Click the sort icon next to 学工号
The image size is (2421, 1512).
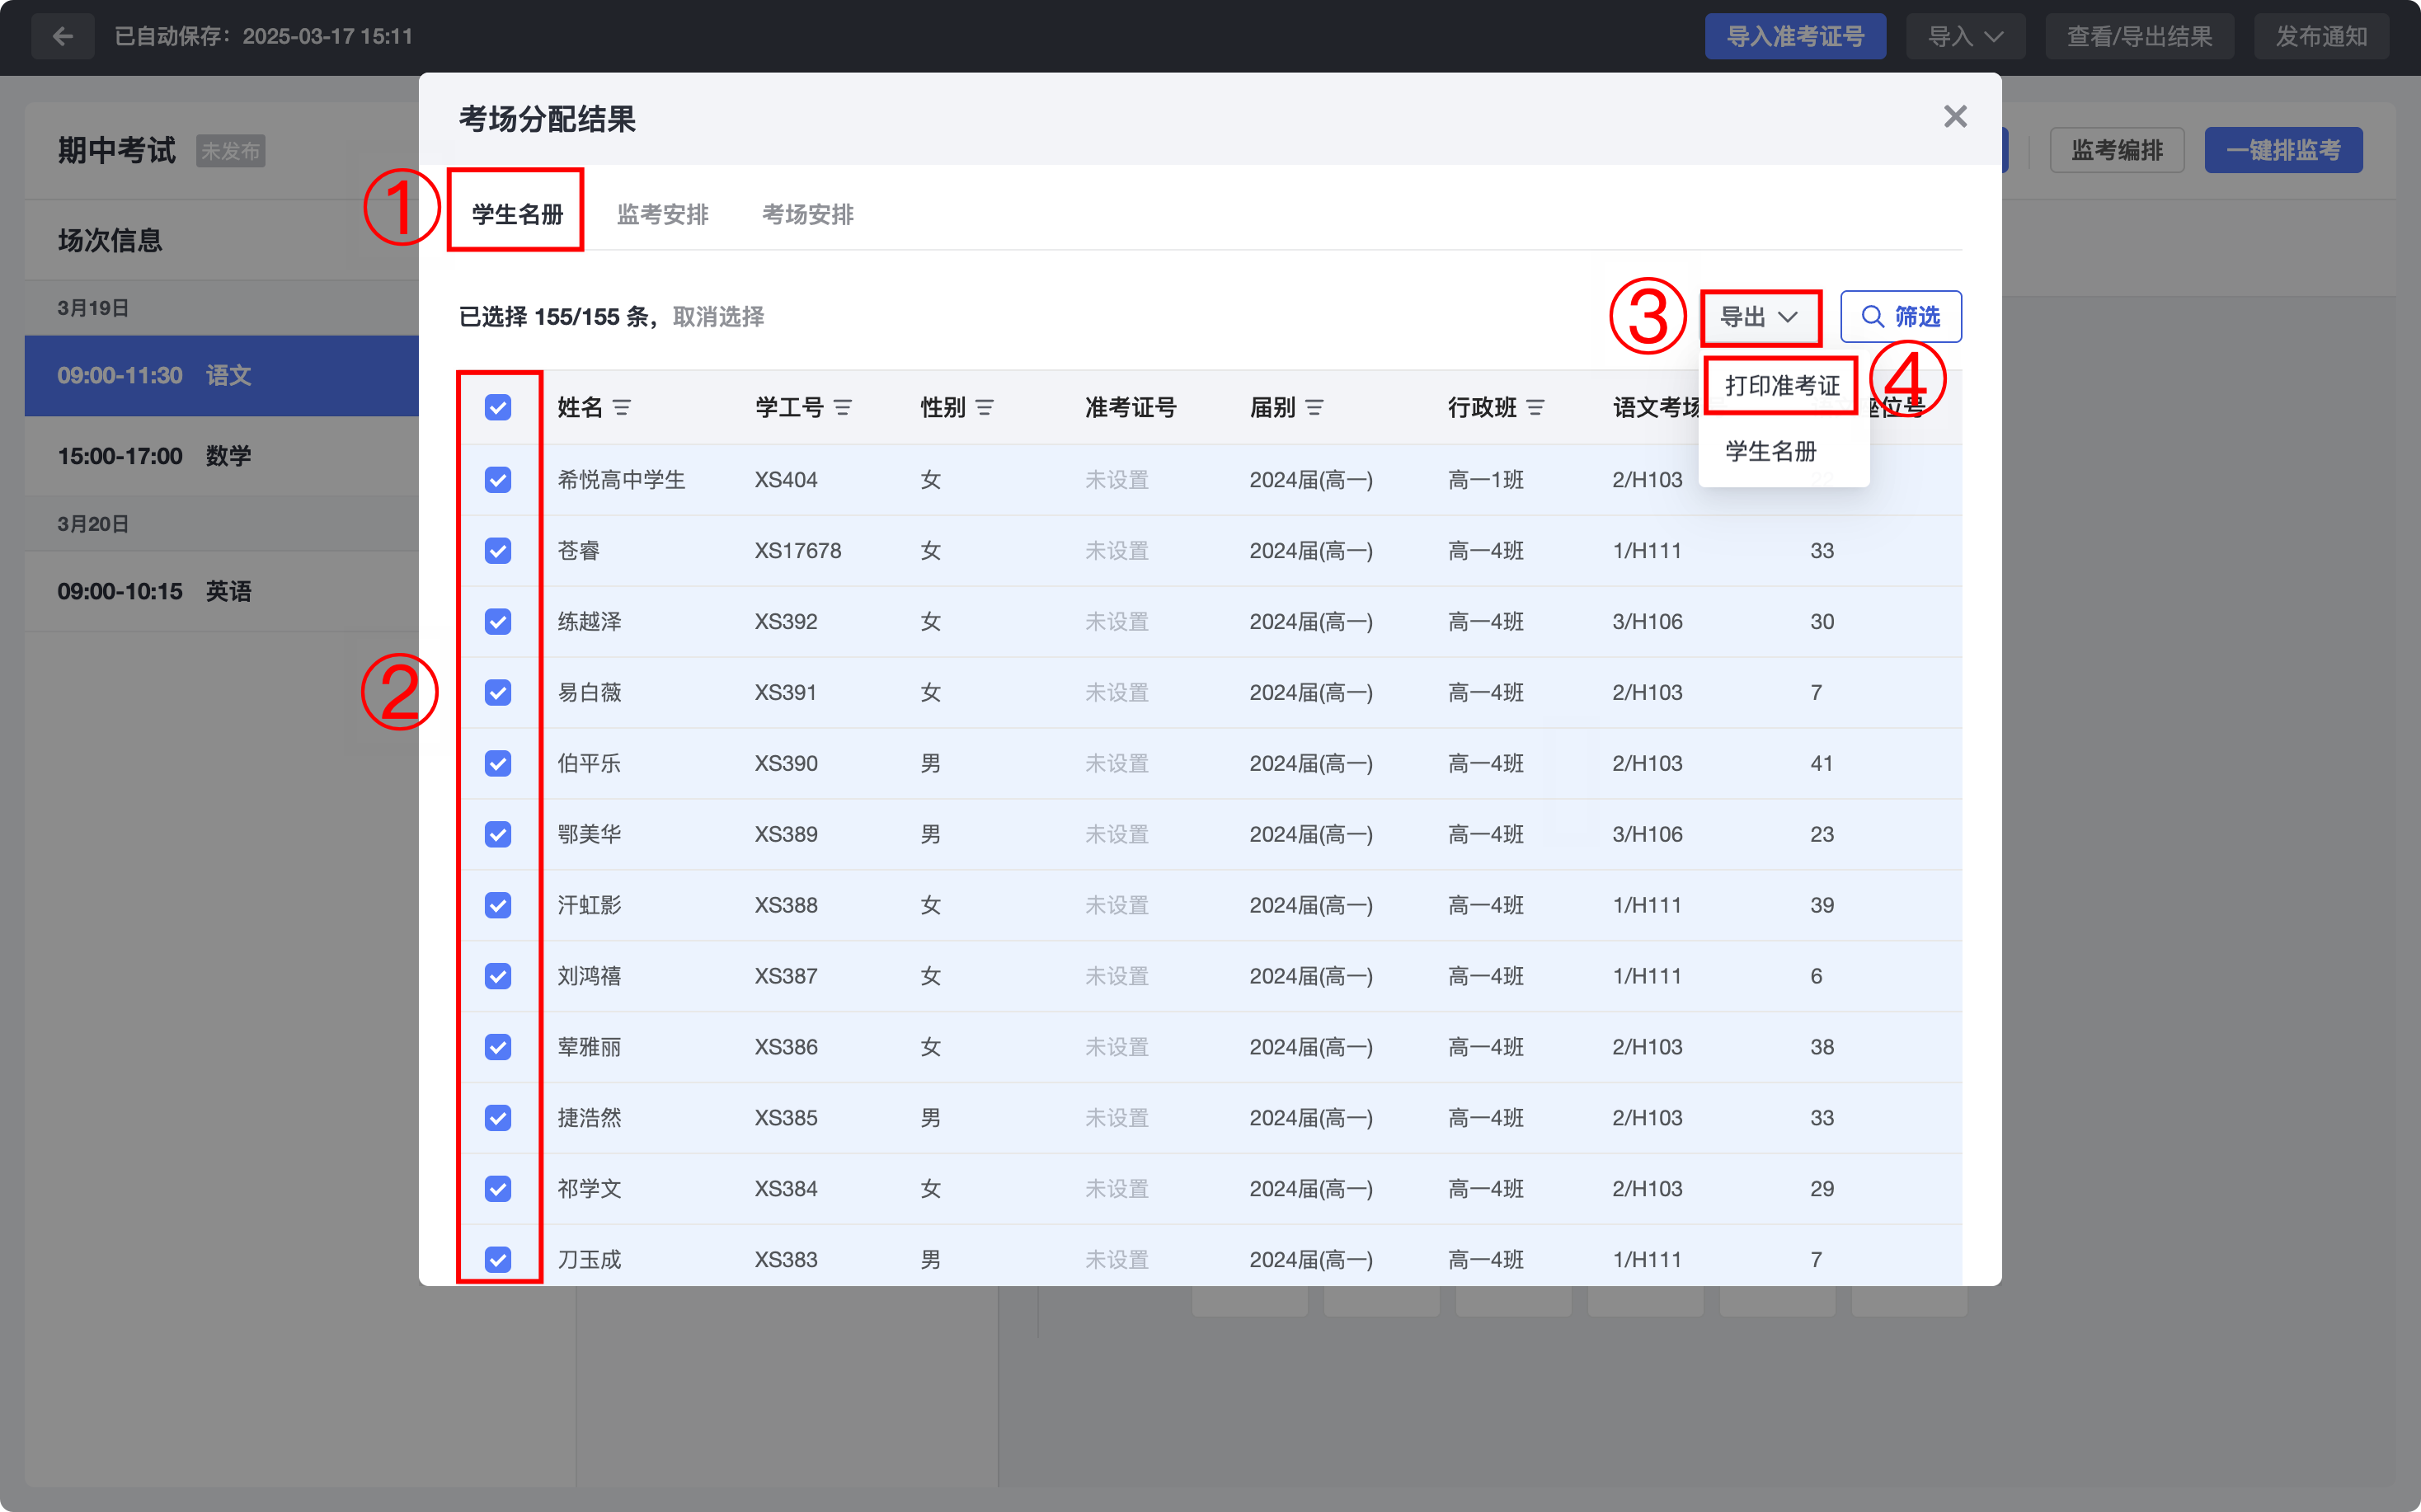pos(843,408)
